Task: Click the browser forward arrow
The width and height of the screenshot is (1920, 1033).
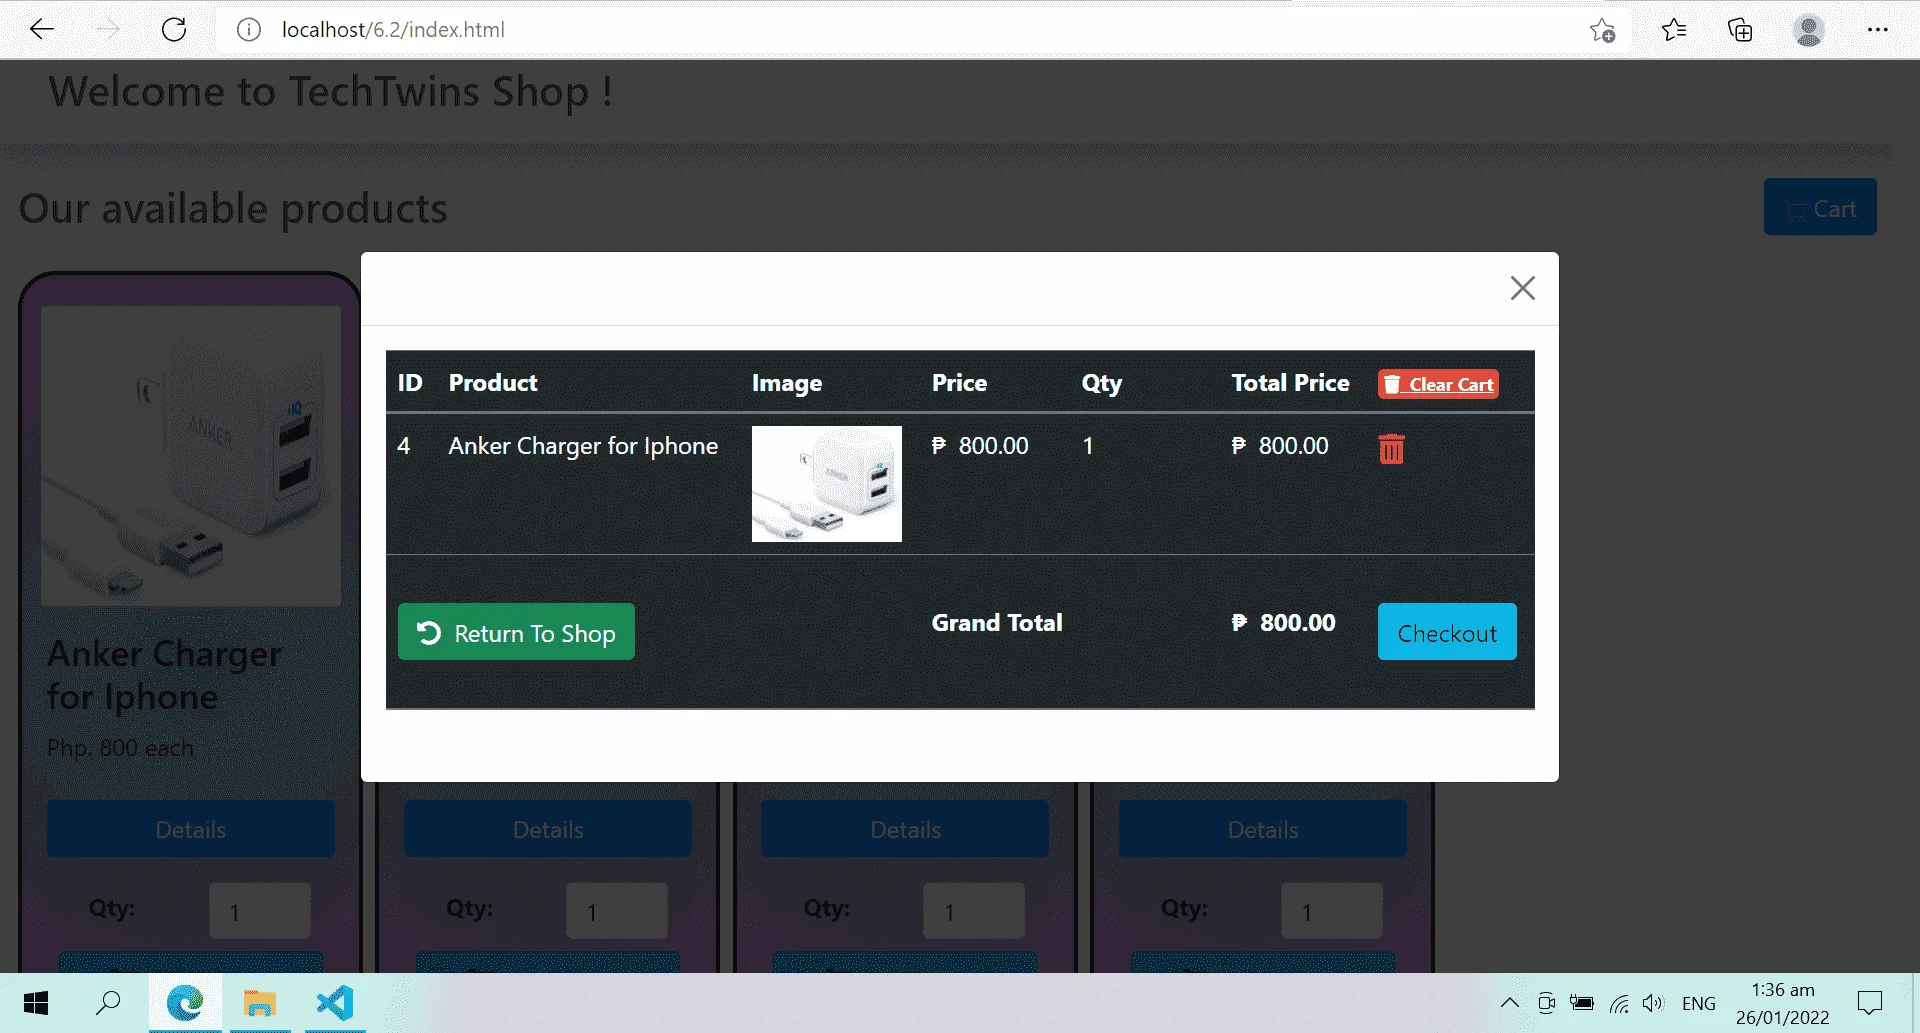Action: click(x=108, y=30)
